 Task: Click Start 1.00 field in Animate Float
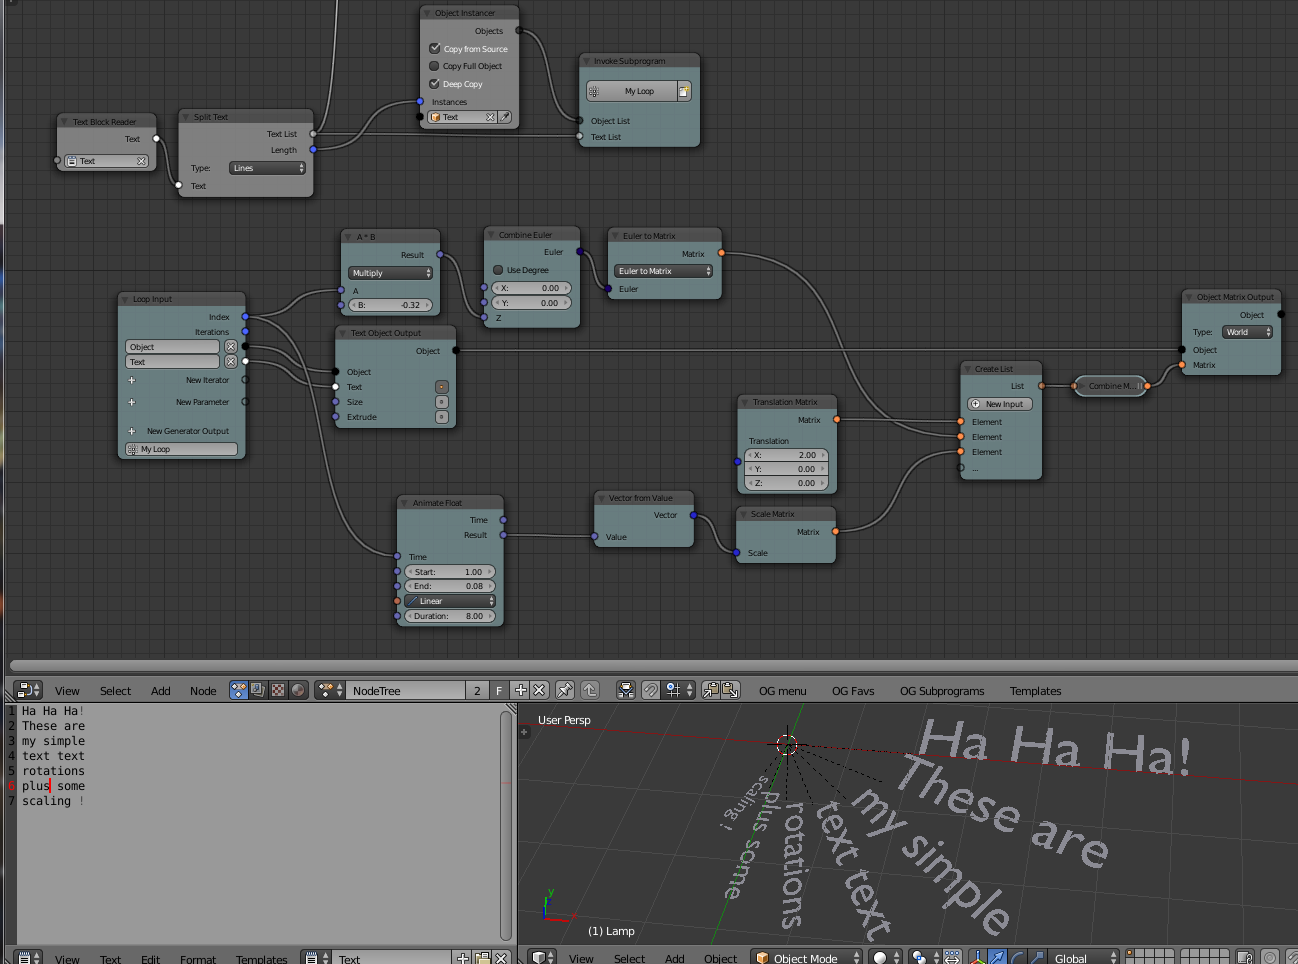pyautogui.click(x=450, y=572)
